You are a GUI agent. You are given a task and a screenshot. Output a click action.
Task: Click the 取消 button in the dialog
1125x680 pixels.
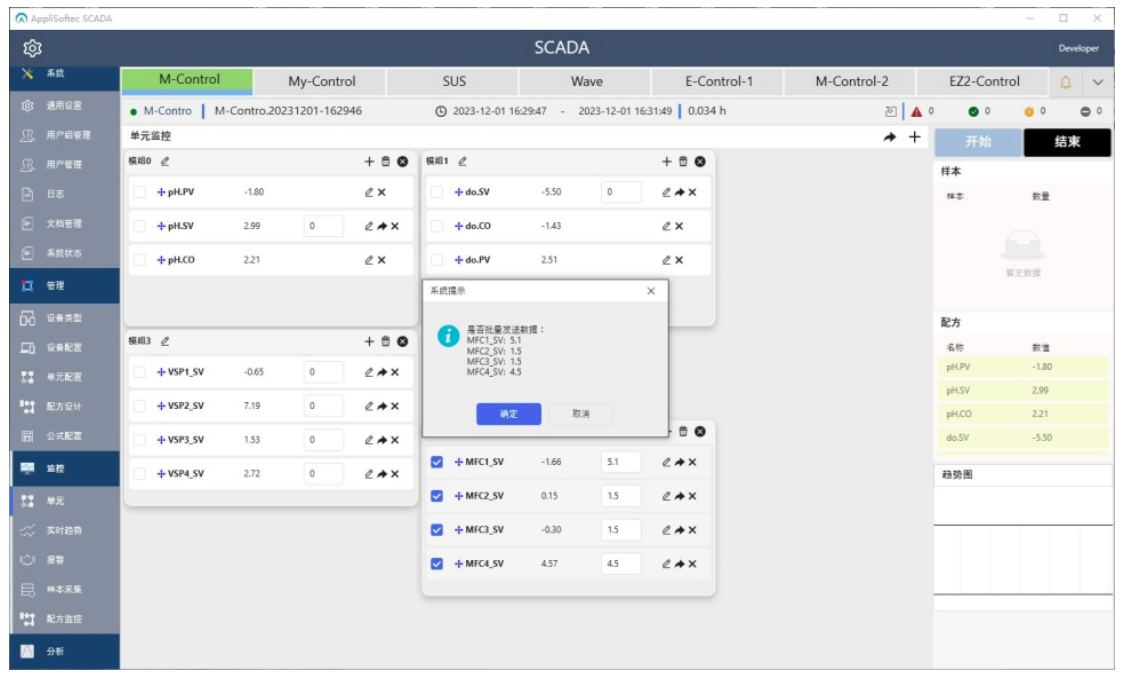[x=580, y=414]
